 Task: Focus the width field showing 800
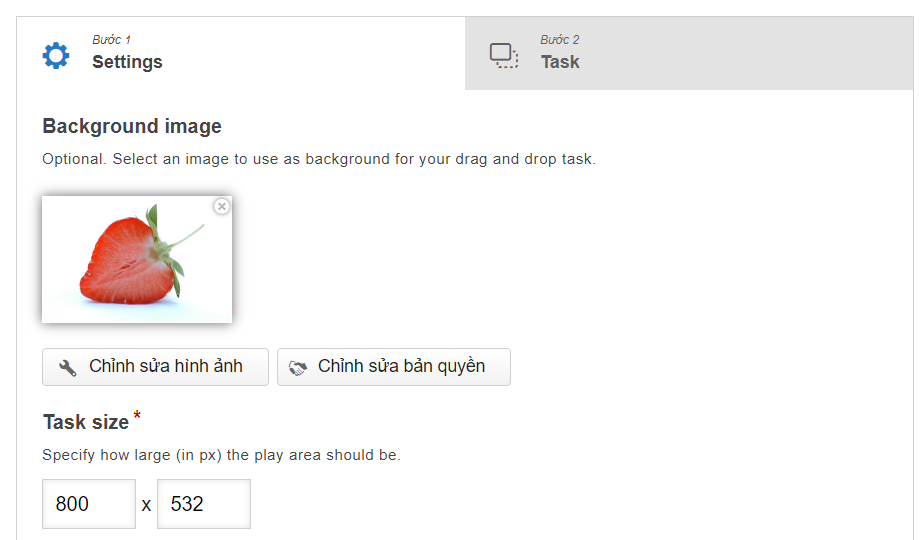(x=89, y=504)
